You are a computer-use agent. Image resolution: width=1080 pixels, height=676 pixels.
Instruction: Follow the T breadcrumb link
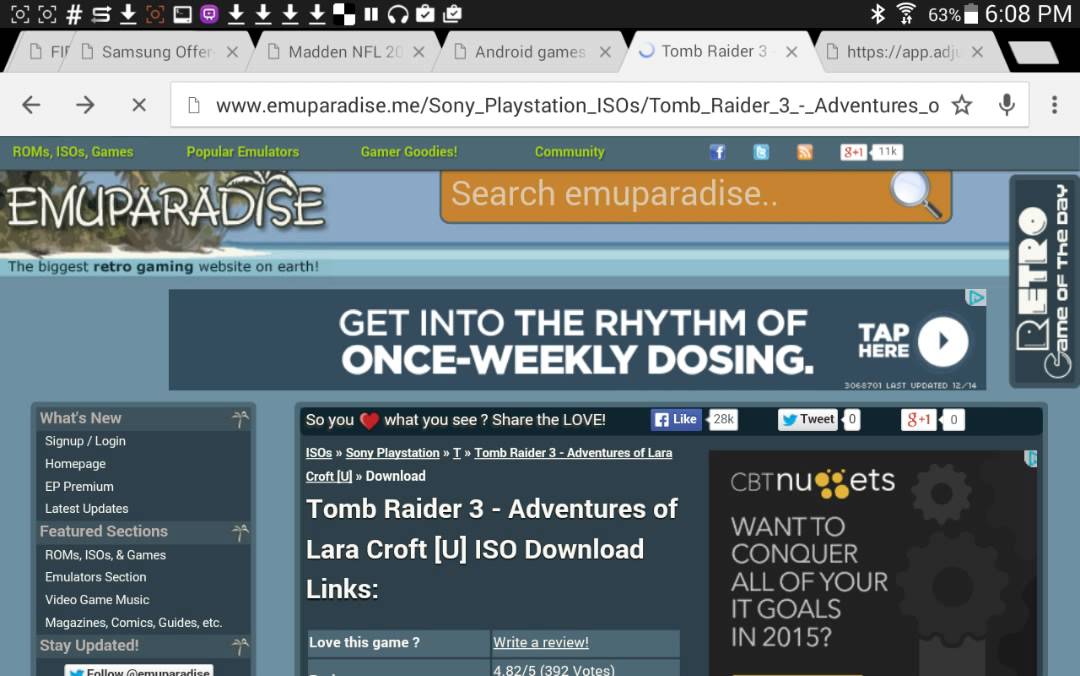pos(457,453)
